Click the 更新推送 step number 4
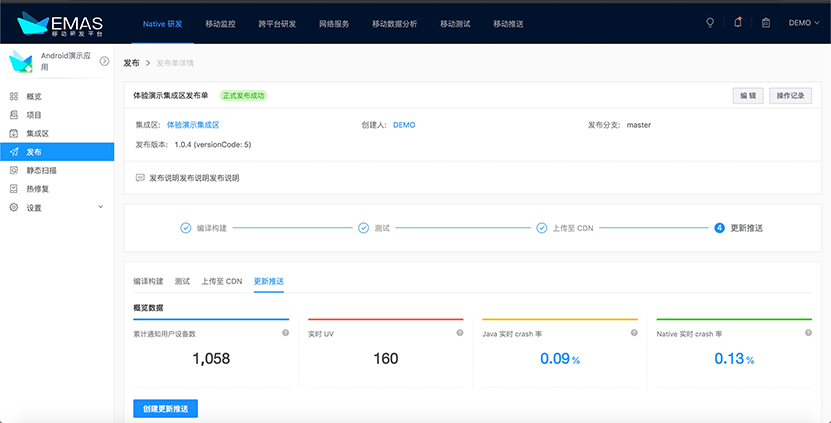The image size is (831, 423). click(720, 228)
